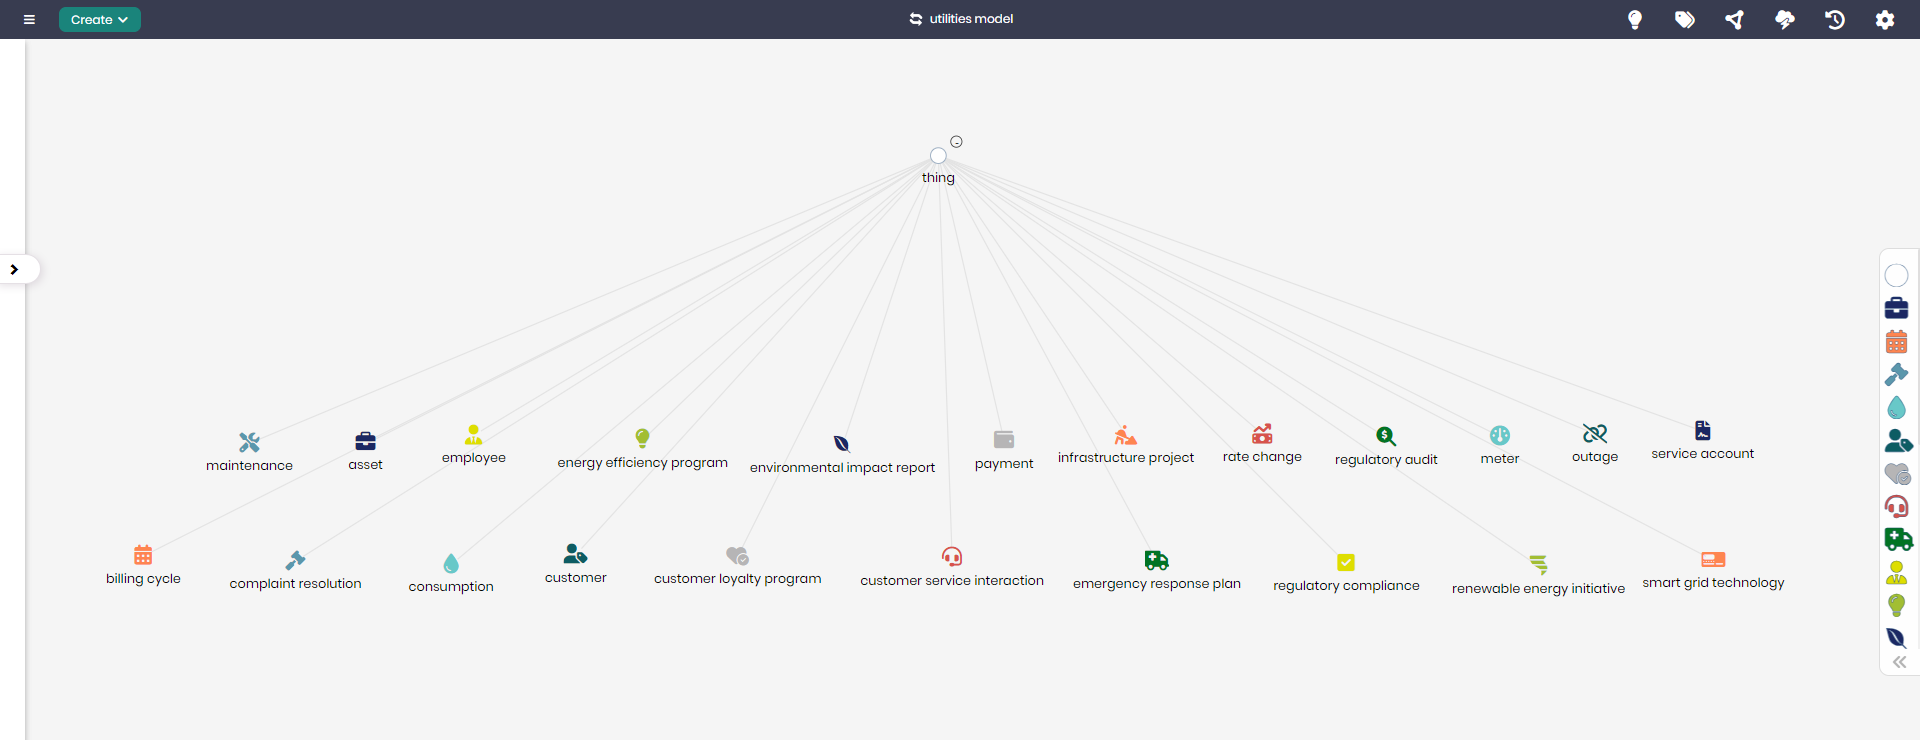Viewport: 1920px width, 740px height.
Task: Expand the left side panel arrow
Action: [15, 269]
